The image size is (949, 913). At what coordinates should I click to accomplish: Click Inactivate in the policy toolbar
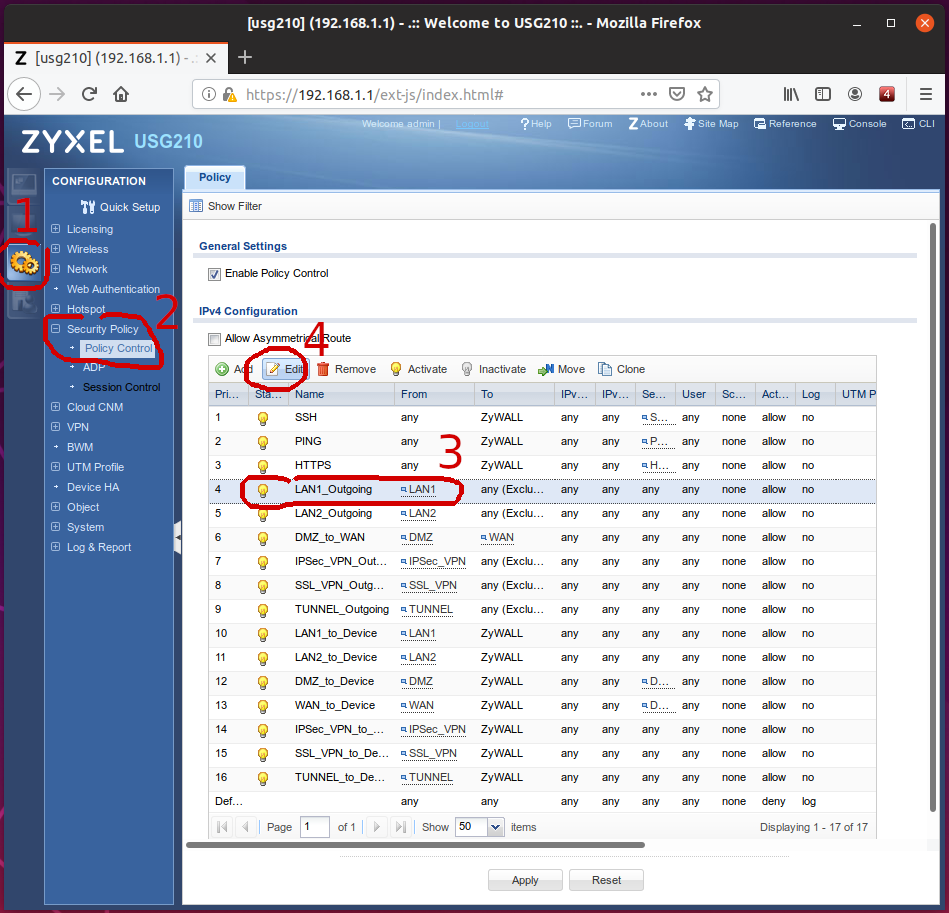click(493, 369)
